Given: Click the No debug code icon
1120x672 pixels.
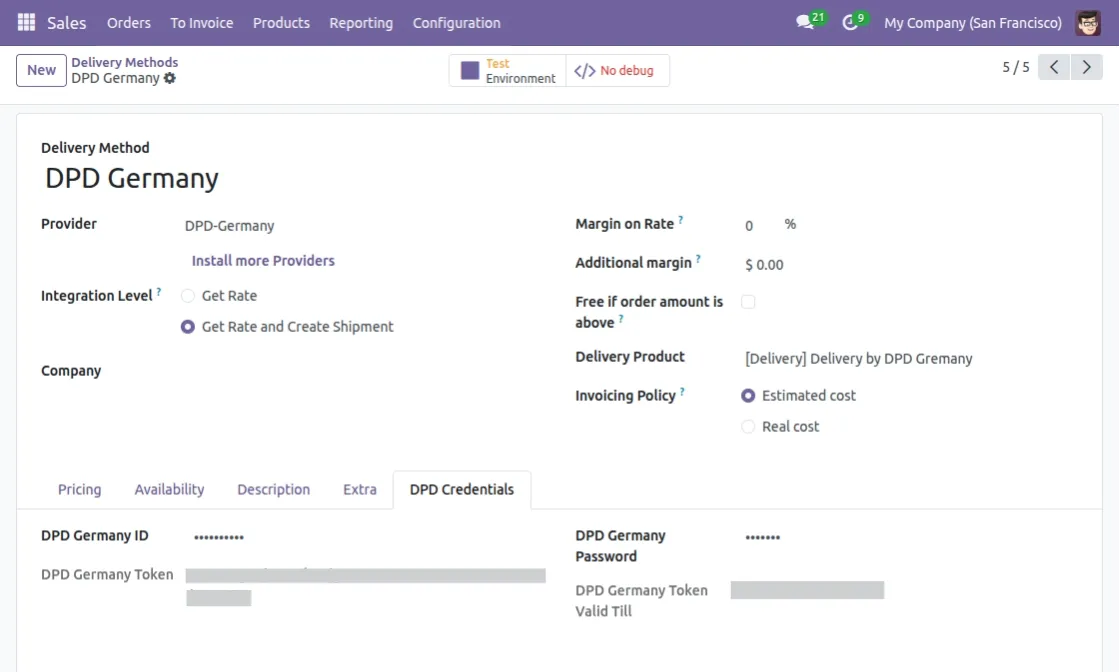Looking at the screenshot, I should [584, 71].
